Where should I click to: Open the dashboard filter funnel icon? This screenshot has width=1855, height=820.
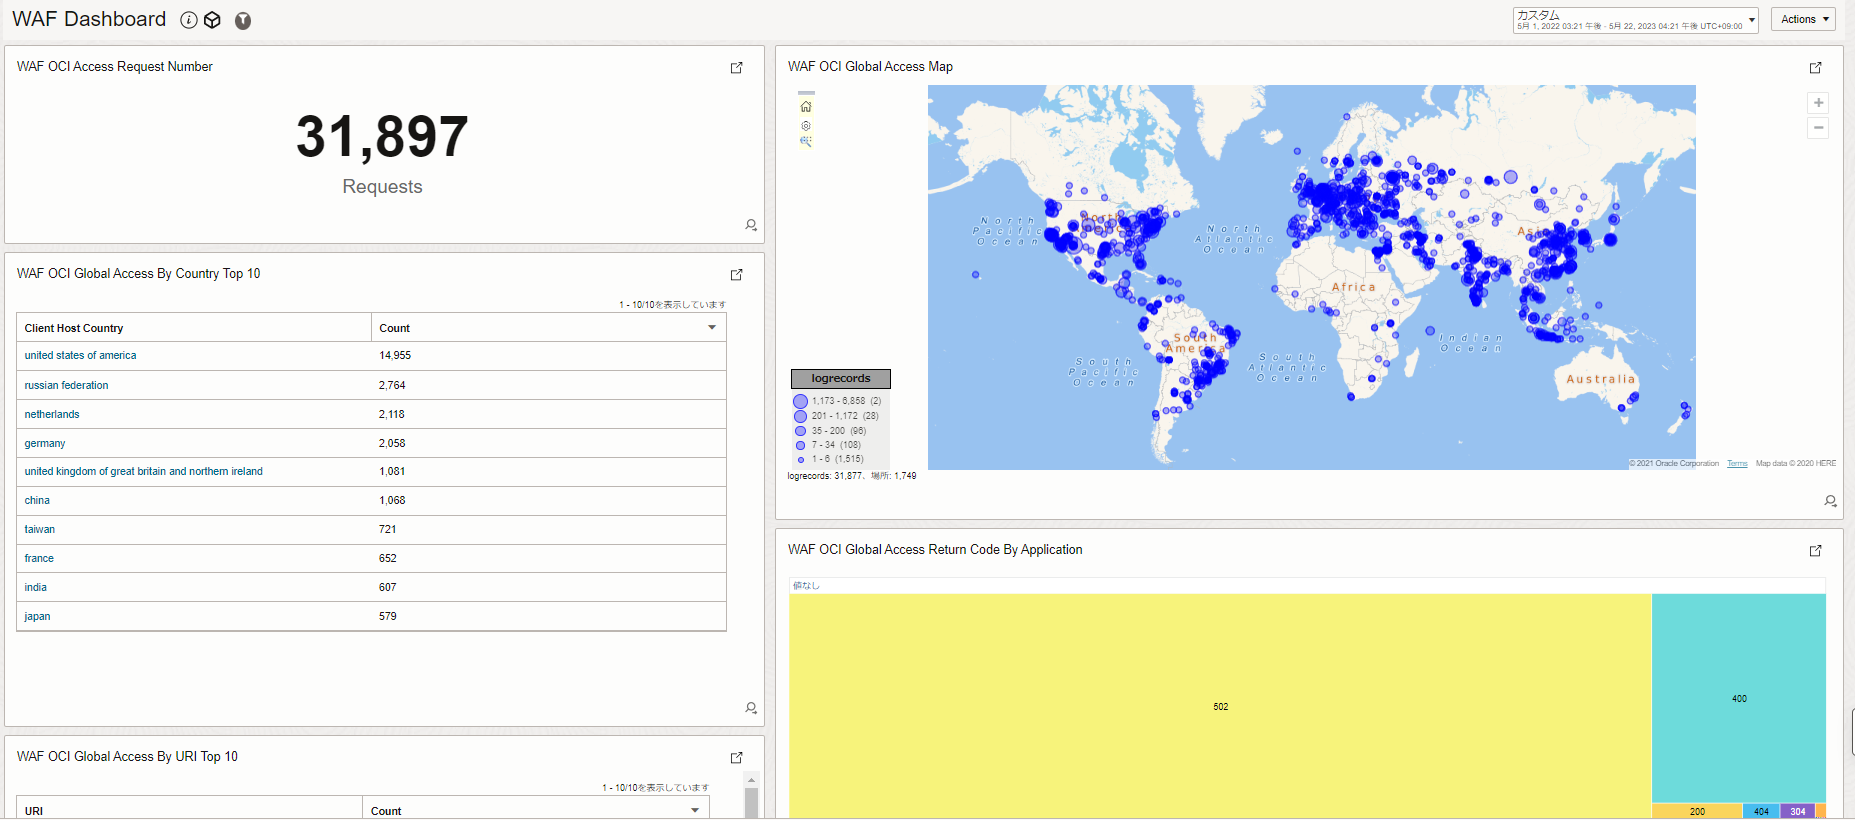tap(242, 21)
